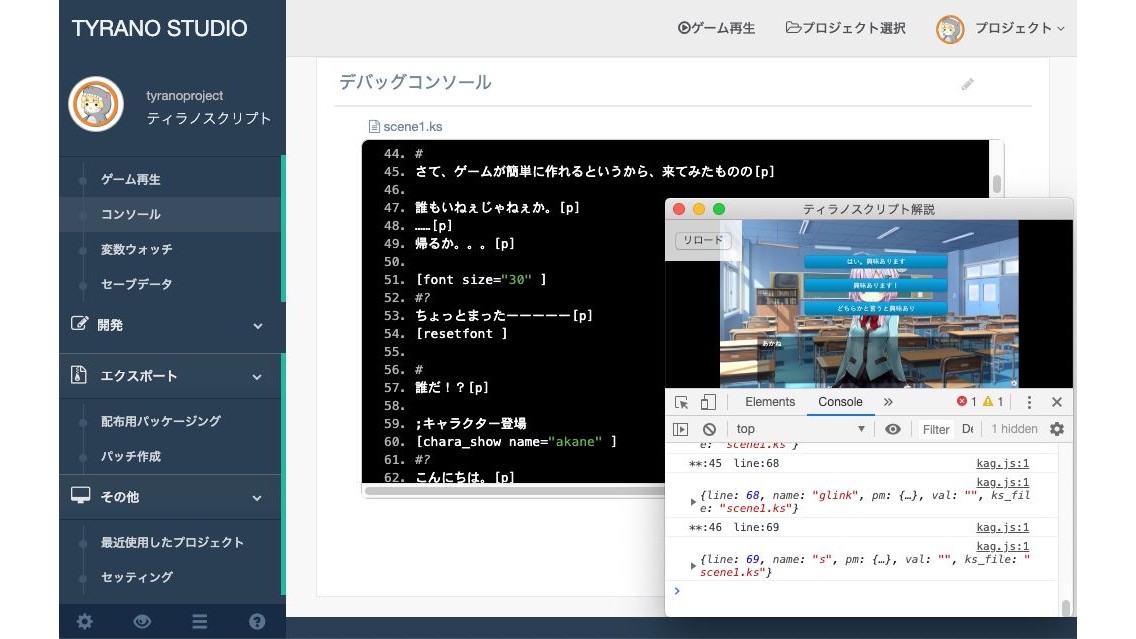Click the pencil edit icon beside デバッグコンソール
The height and width of the screenshot is (639, 1136).
(x=968, y=85)
